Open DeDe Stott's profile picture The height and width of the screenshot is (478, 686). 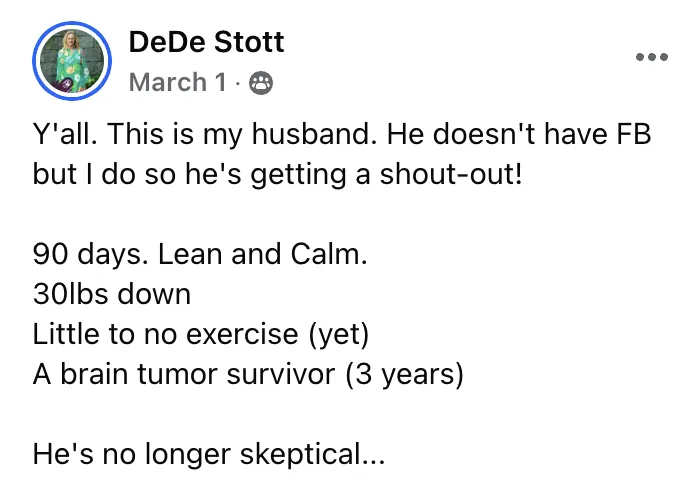[x=72, y=61]
